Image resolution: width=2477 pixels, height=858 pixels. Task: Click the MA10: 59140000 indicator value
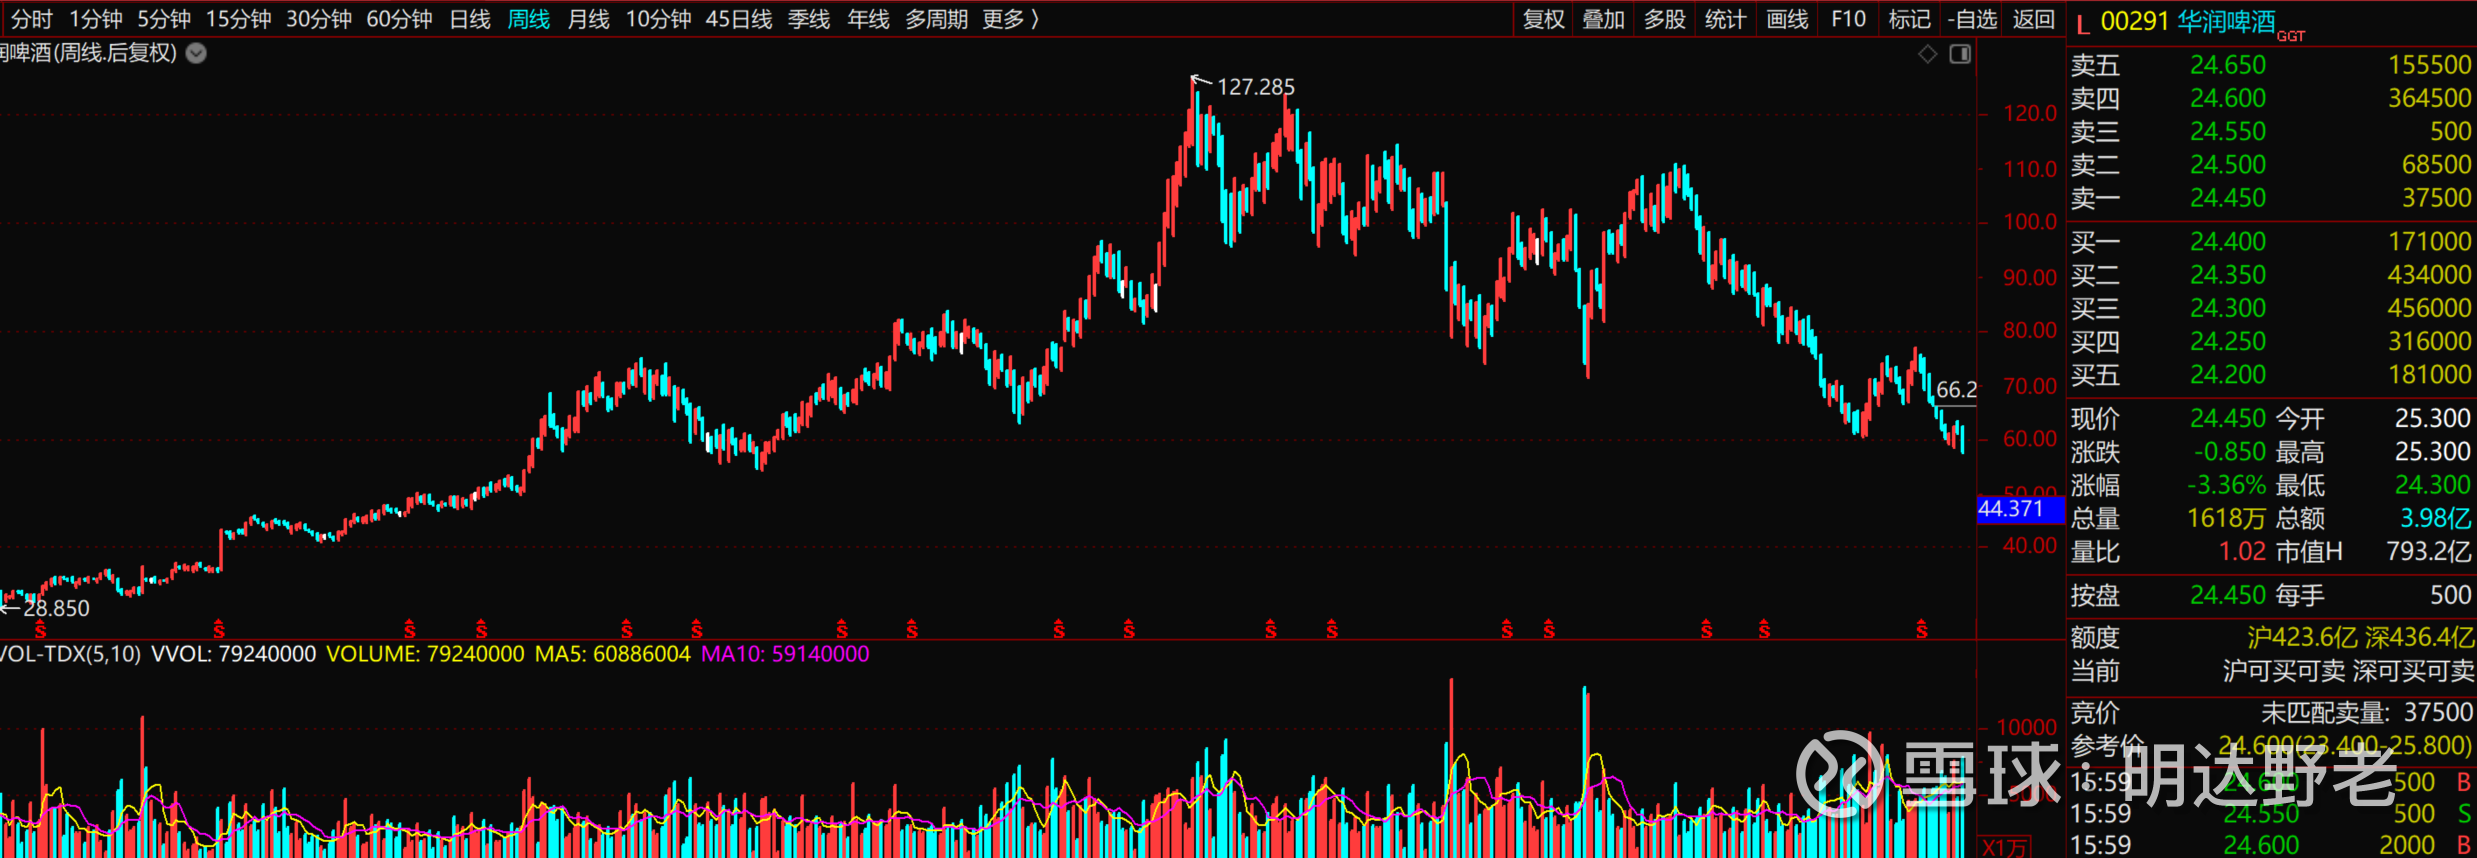point(785,654)
